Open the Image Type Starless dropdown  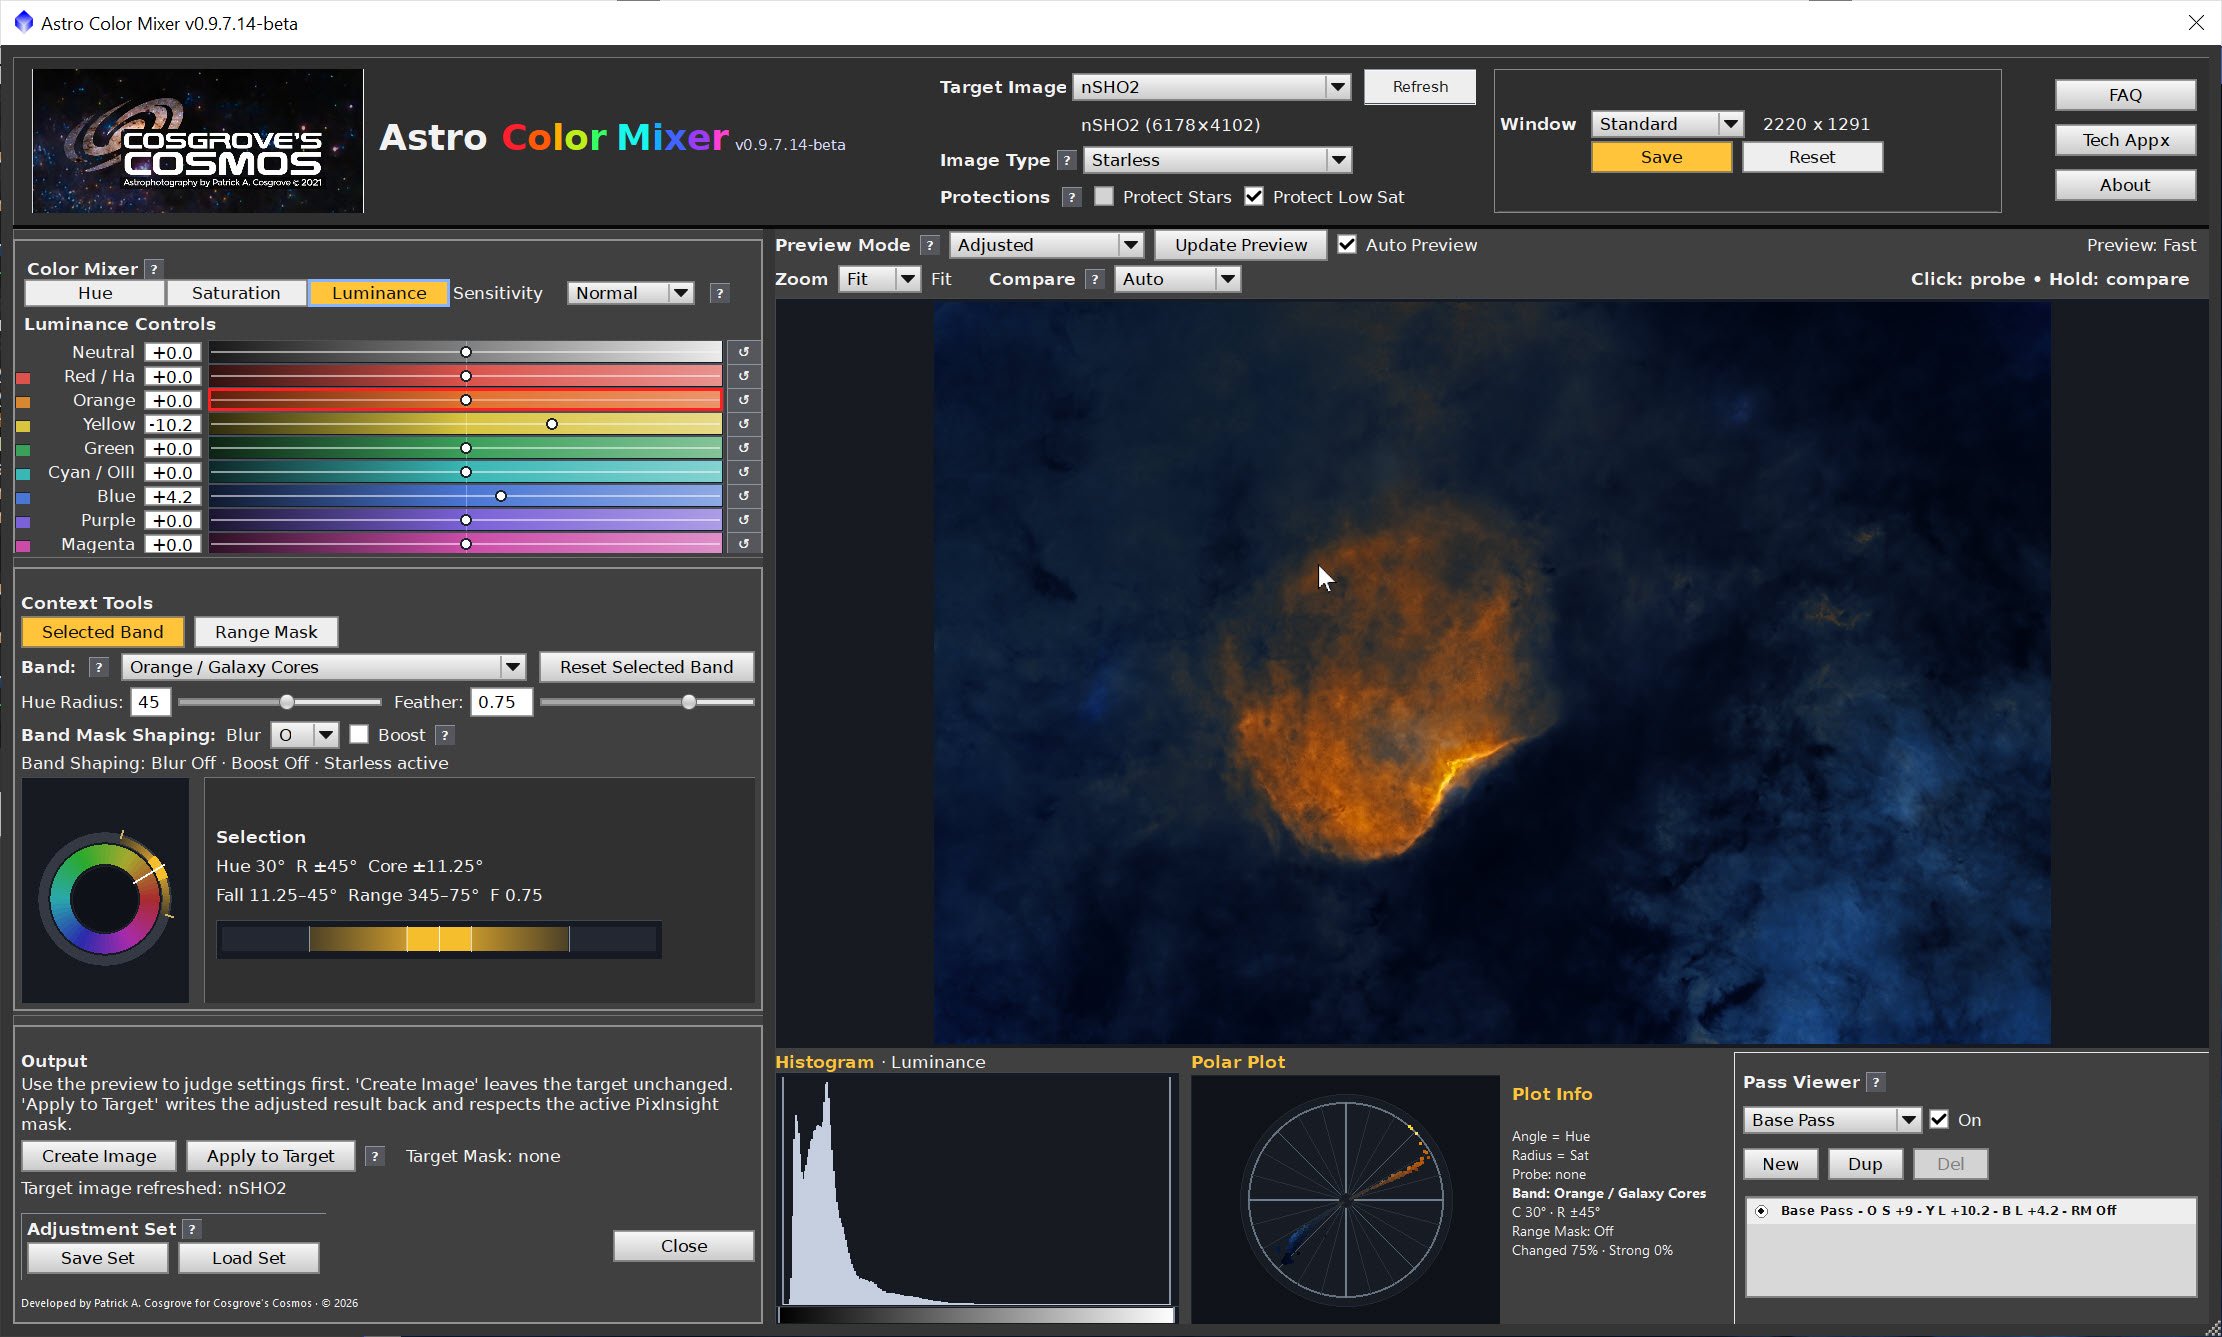click(x=1217, y=160)
